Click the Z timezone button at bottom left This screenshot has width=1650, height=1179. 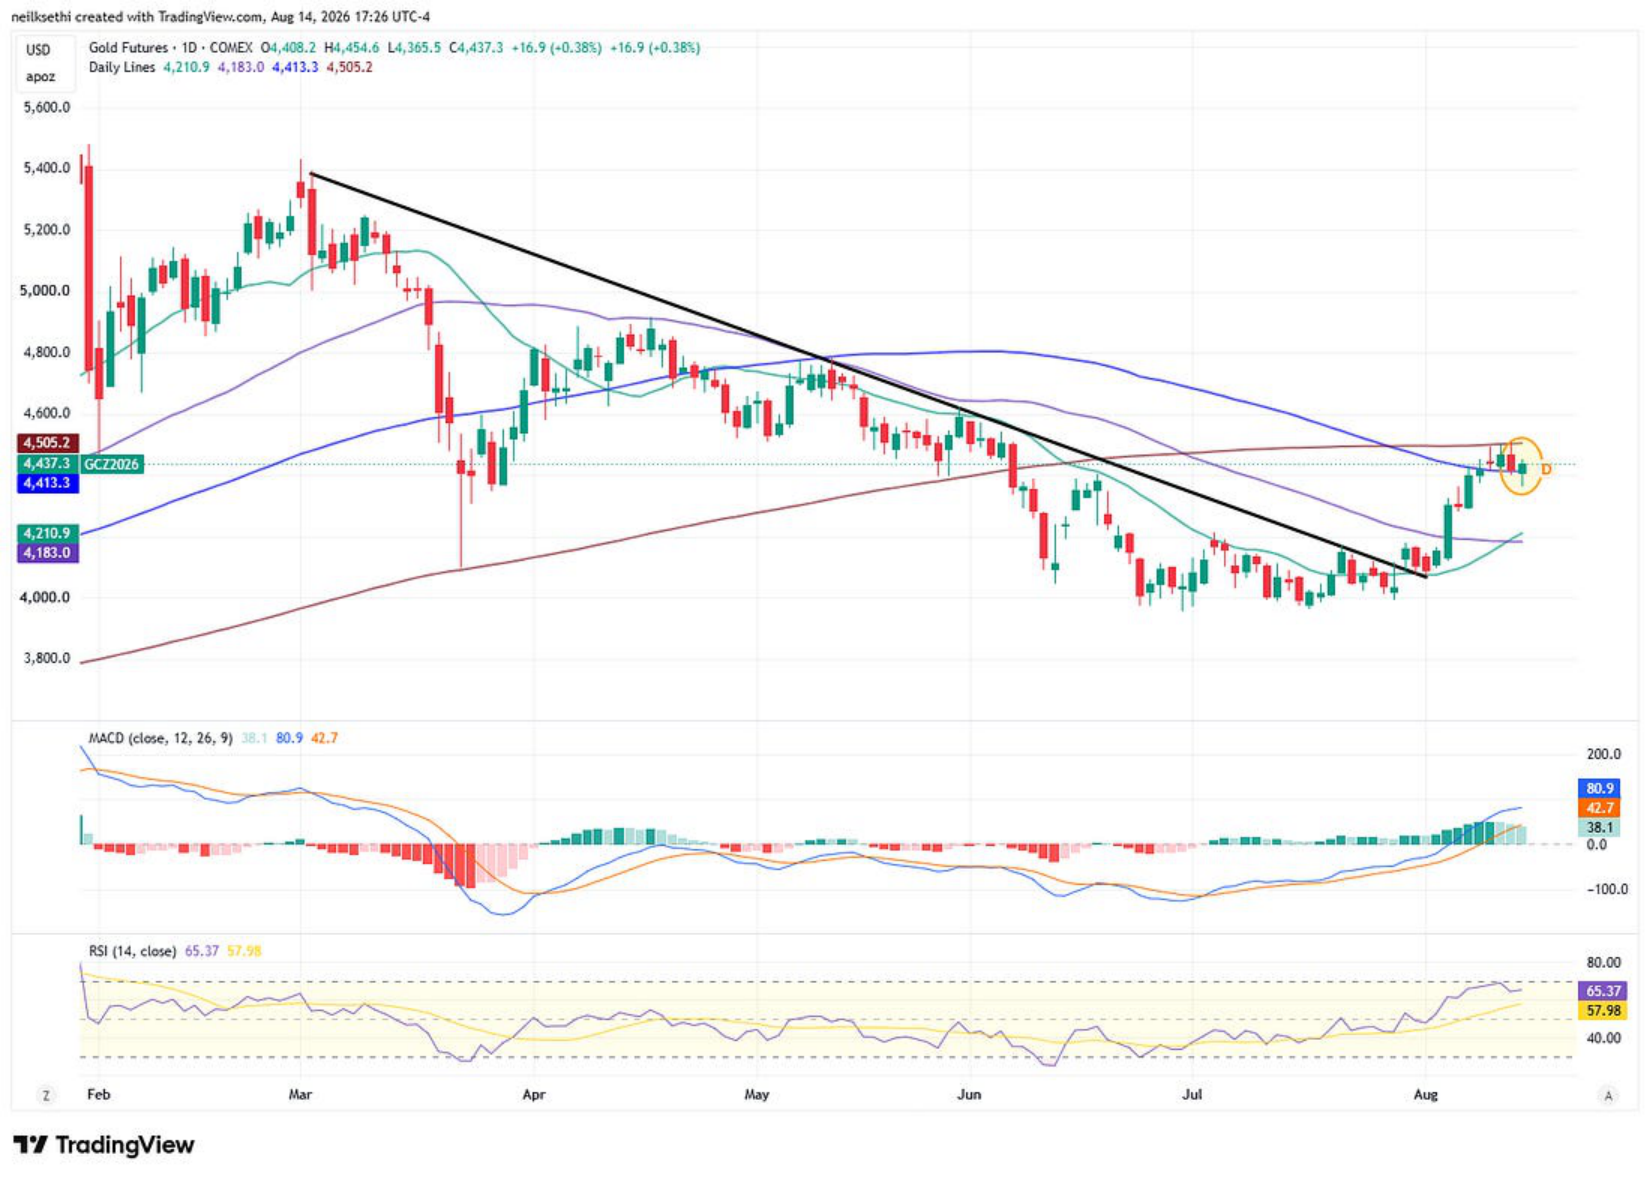(46, 1095)
